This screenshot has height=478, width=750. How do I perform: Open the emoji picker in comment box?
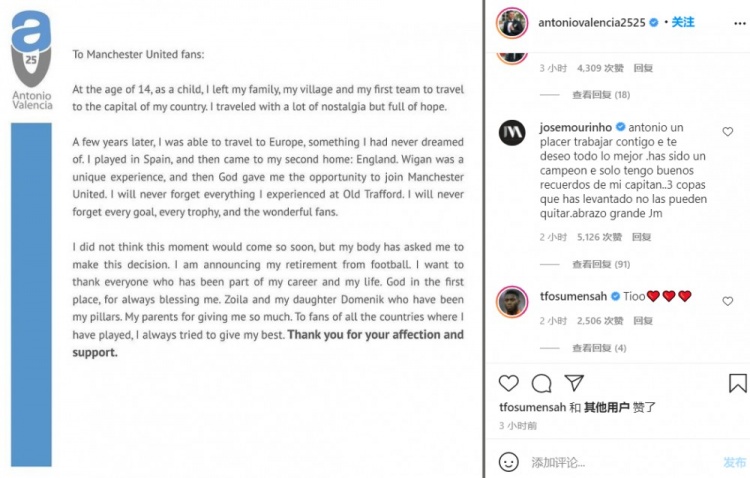click(508, 462)
